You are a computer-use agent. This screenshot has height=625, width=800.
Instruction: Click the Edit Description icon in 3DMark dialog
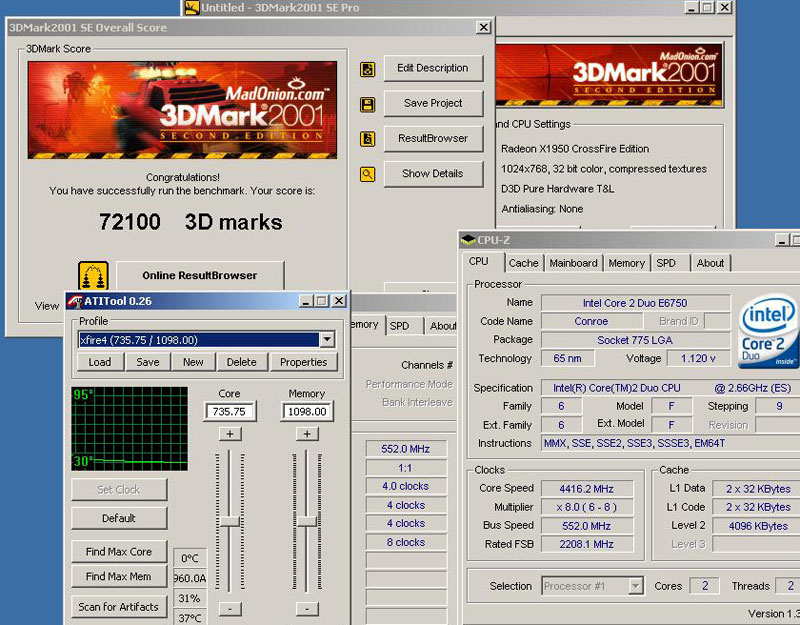point(367,69)
